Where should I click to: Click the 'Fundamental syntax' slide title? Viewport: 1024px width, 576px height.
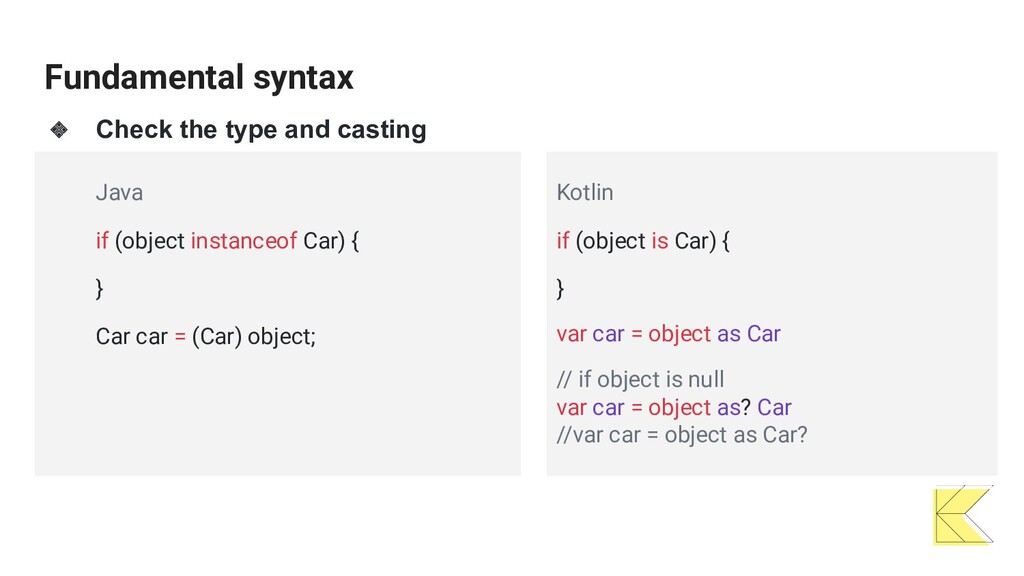(x=199, y=77)
